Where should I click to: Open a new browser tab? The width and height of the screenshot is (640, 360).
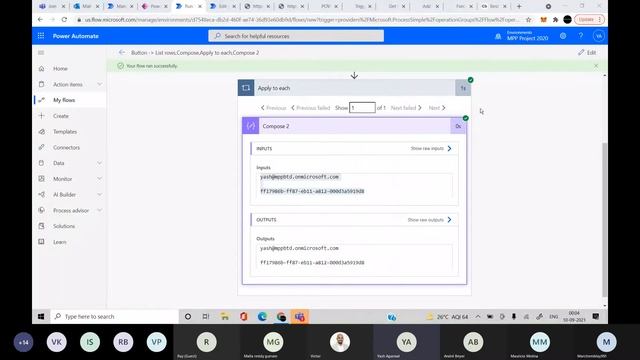pos(519,7)
